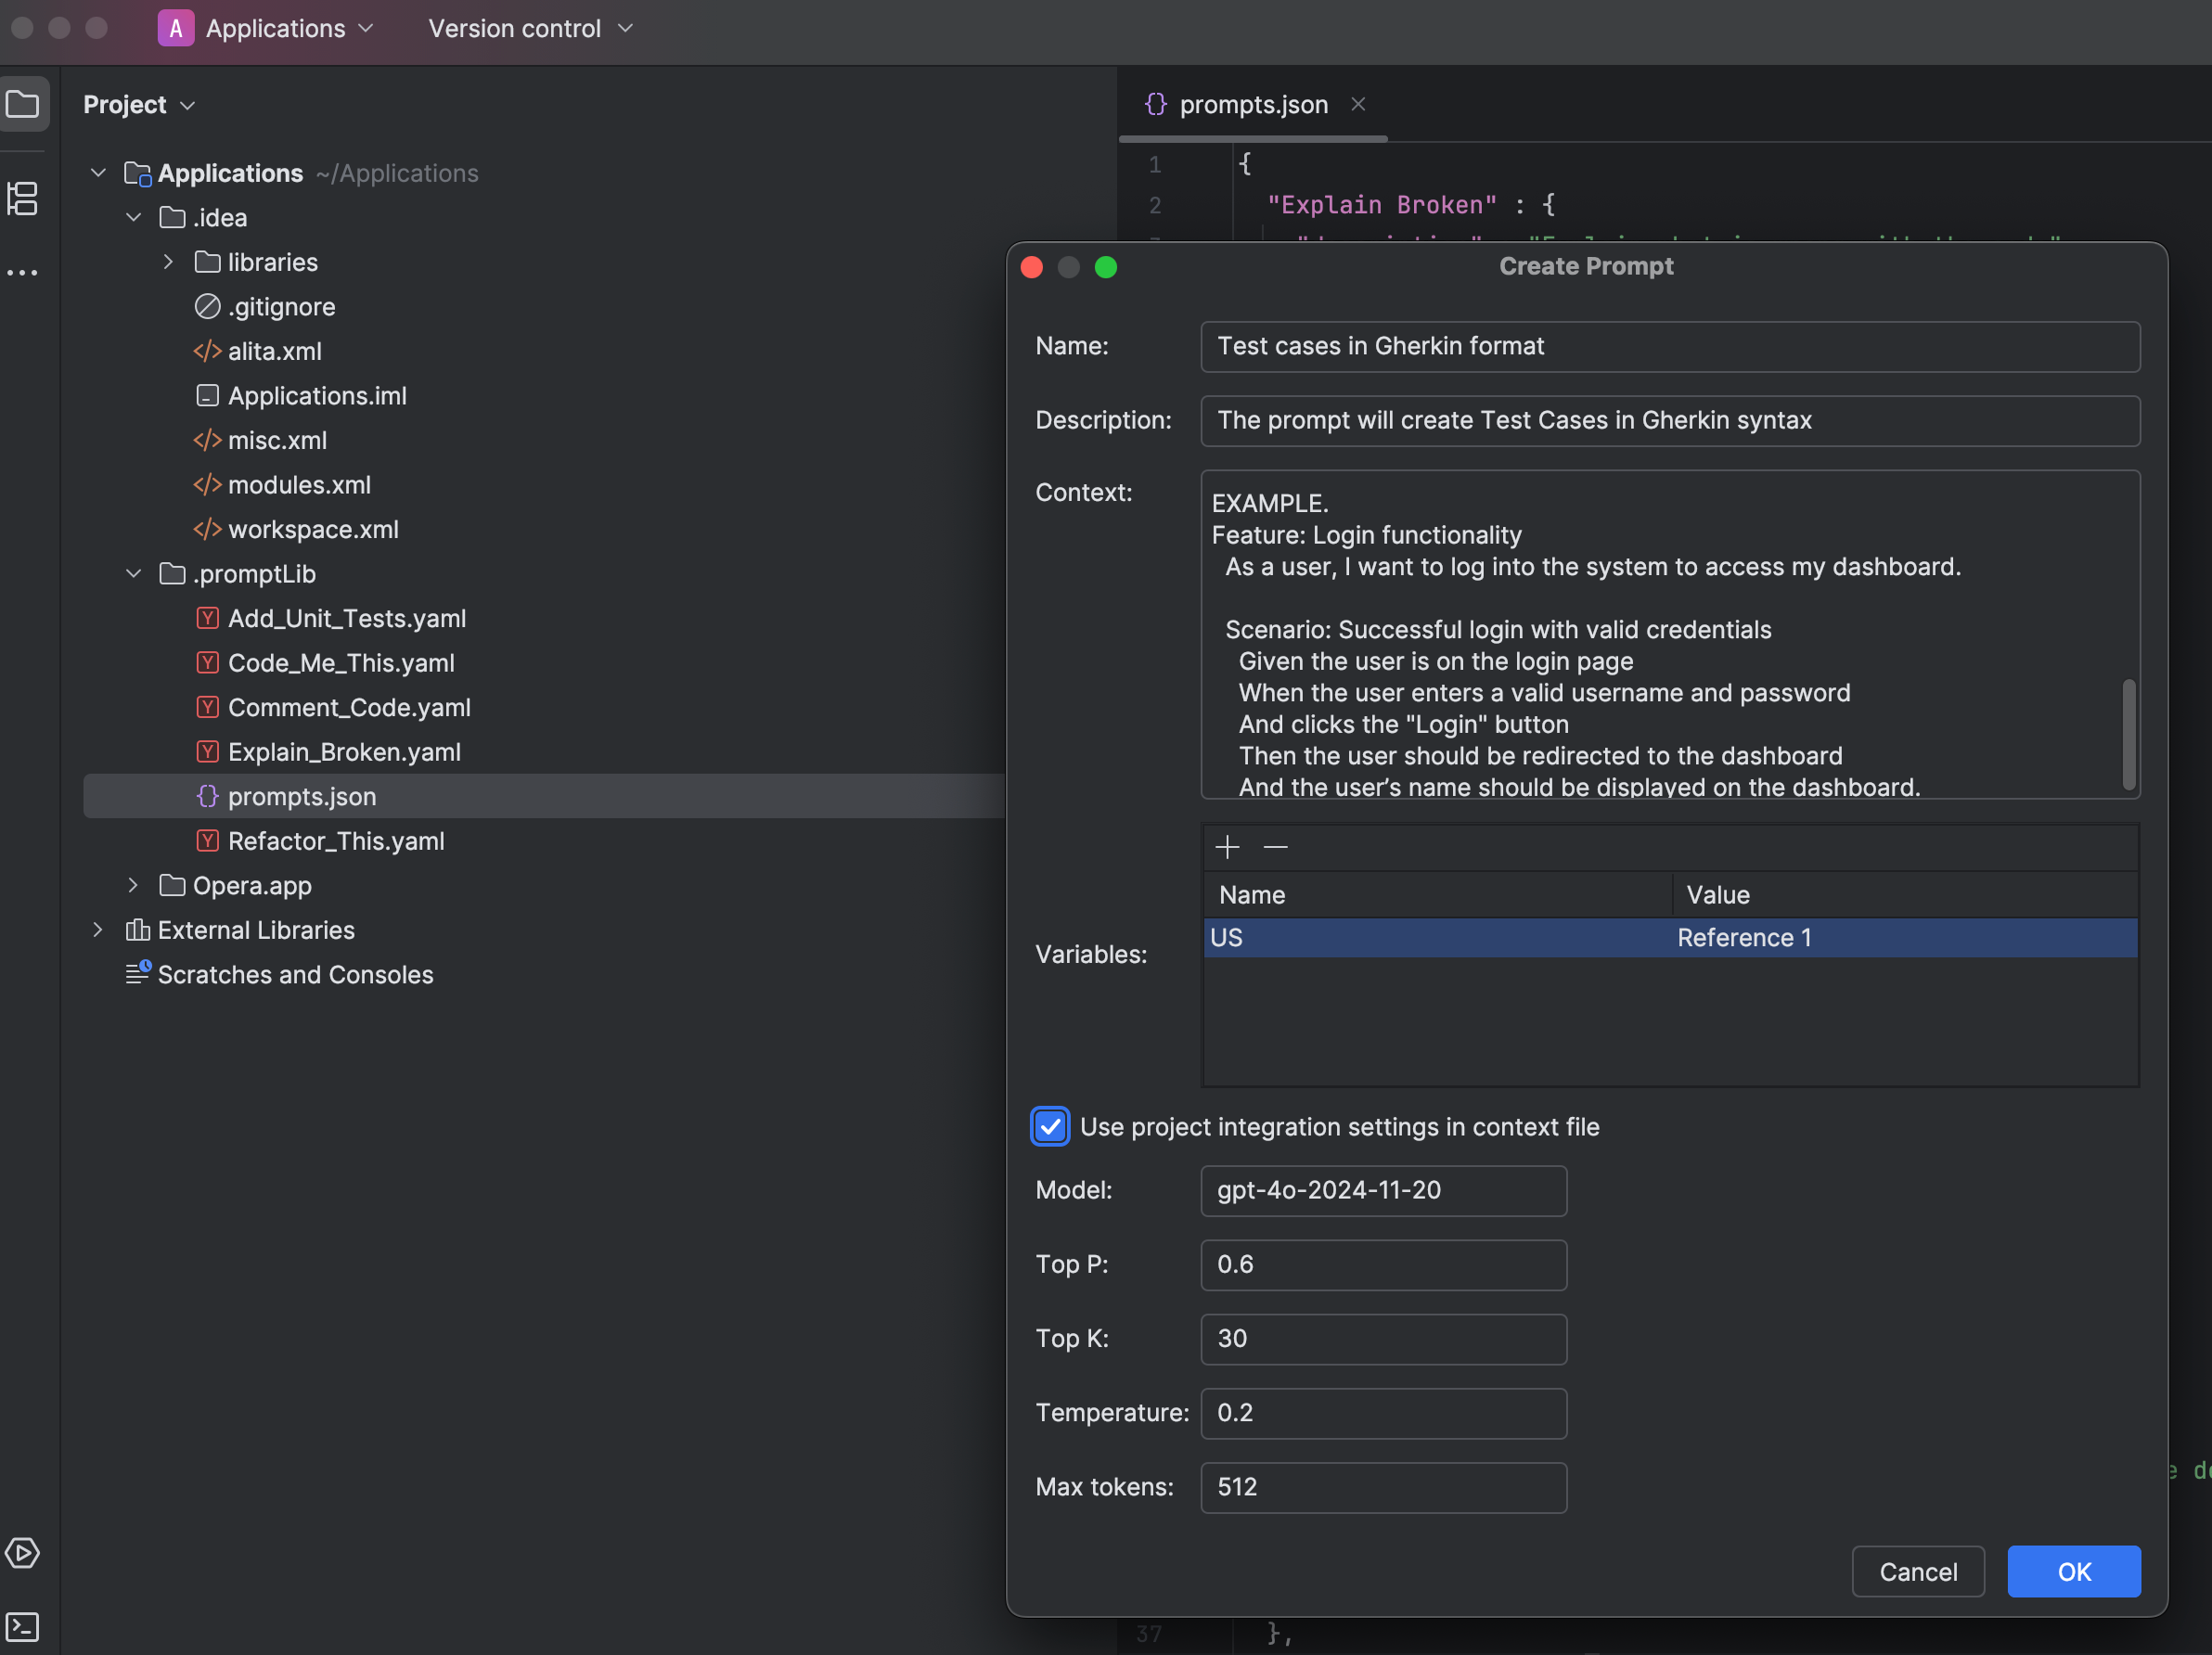This screenshot has height=1655, width=2212.
Task: Switch to the prompts.json editor tab
Action: tap(1253, 104)
